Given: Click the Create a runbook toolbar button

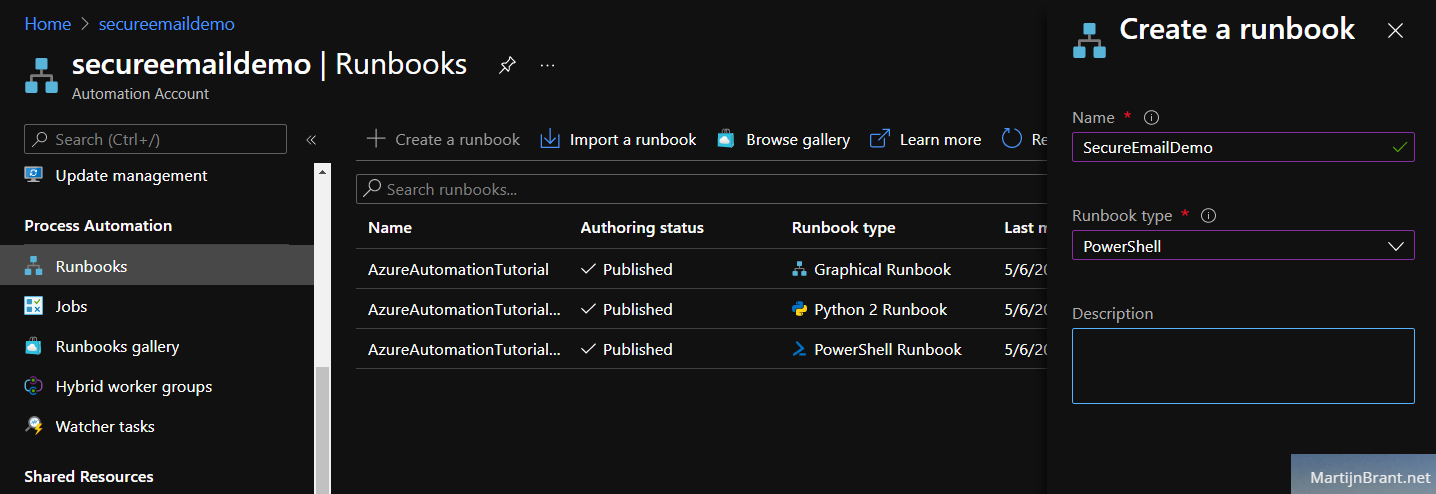Looking at the screenshot, I should pos(443,139).
